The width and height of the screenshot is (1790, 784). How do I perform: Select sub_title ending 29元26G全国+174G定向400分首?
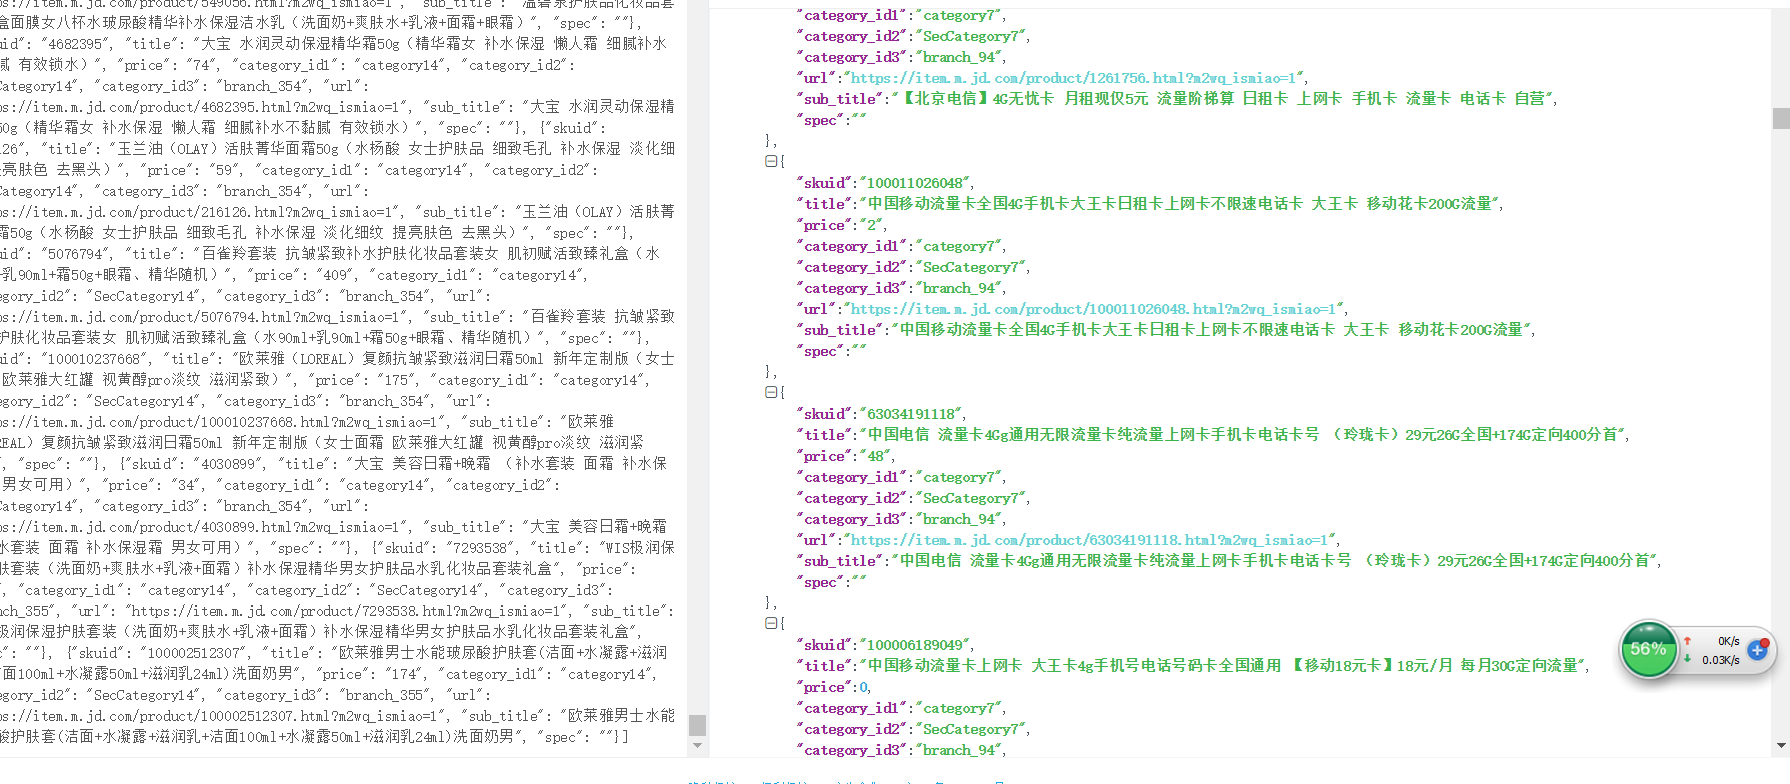tap(1275, 561)
